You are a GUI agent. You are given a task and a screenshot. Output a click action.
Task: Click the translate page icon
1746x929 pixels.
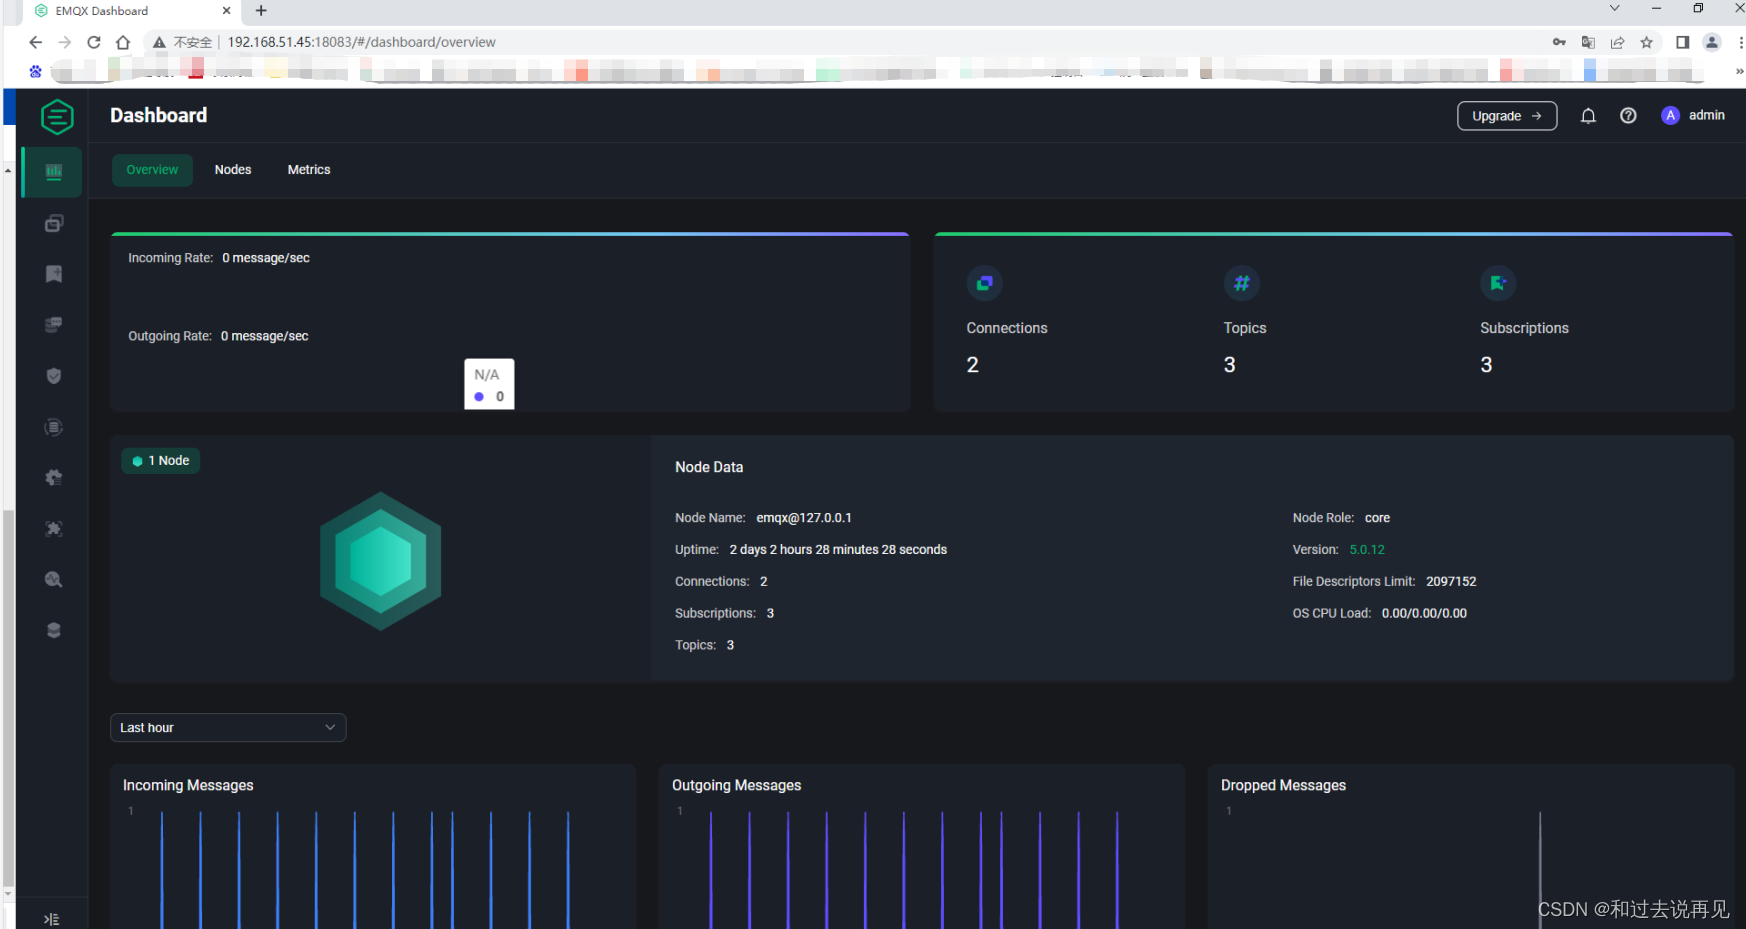coord(1588,42)
